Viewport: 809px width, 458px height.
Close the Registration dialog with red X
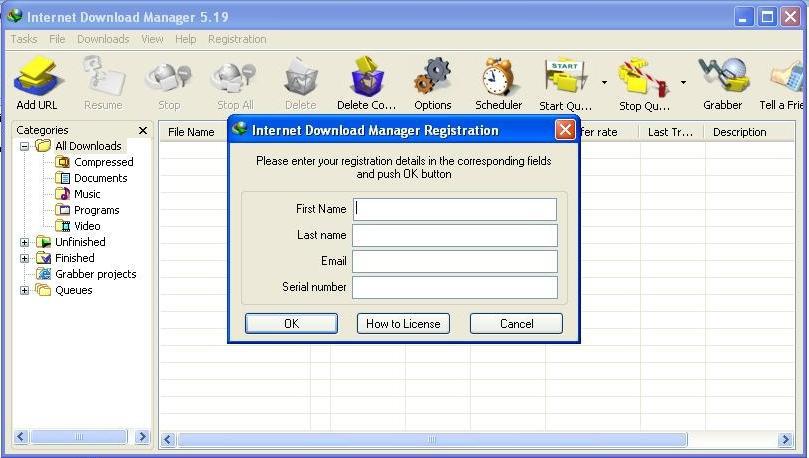click(565, 129)
